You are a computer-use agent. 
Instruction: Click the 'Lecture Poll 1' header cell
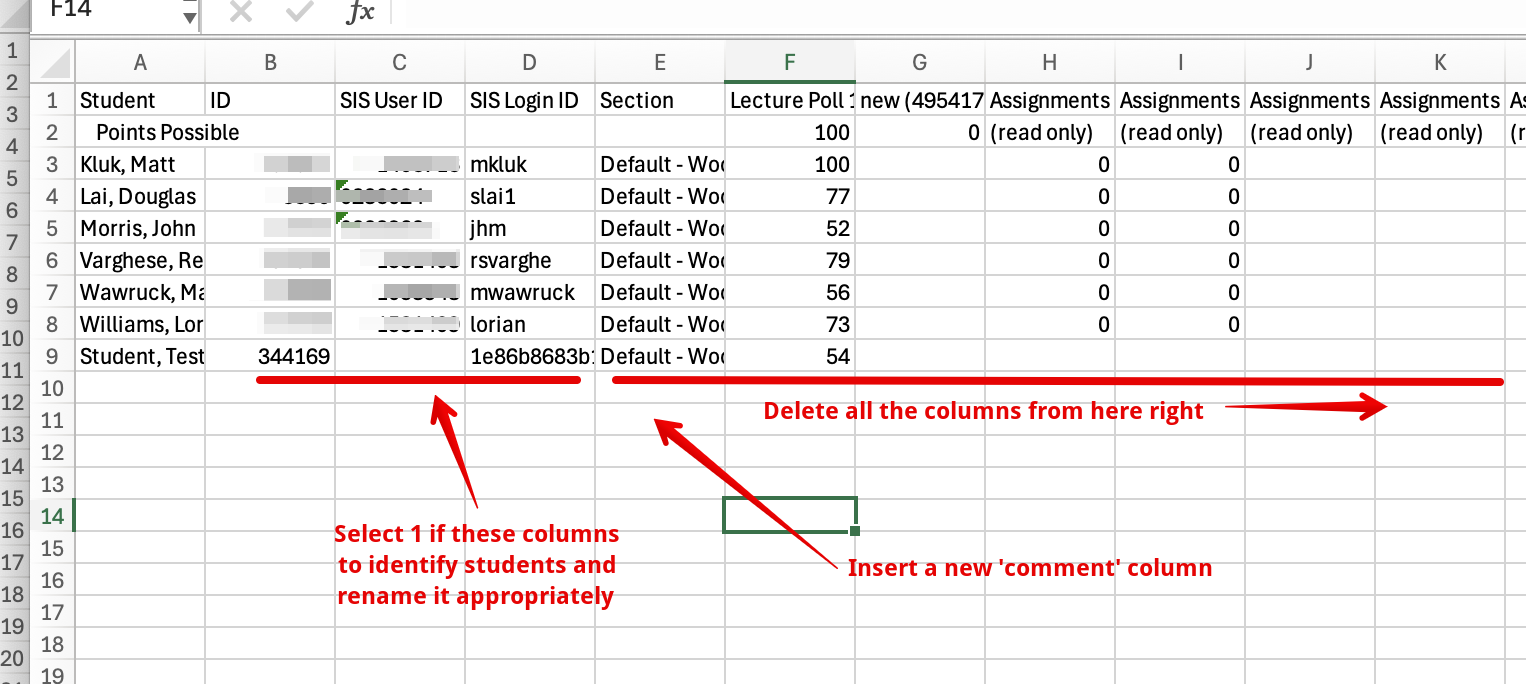coord(789,100)
